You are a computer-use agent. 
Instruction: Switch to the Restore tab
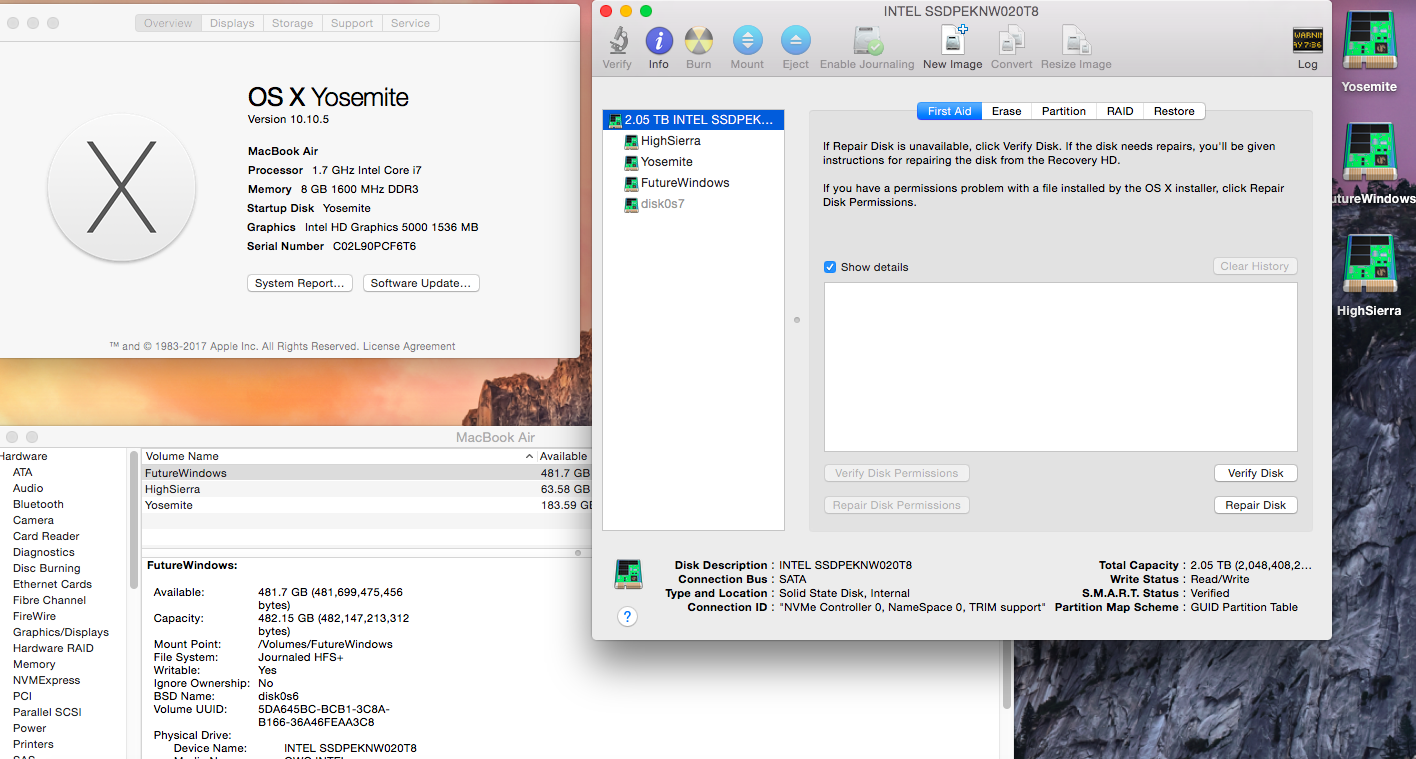point(1174,111)
